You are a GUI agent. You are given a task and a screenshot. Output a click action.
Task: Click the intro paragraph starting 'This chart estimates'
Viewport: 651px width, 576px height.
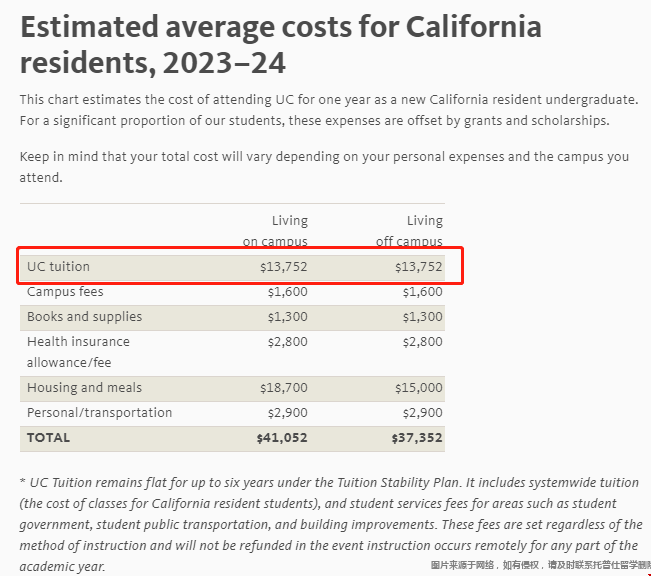(x=328, y=110)
